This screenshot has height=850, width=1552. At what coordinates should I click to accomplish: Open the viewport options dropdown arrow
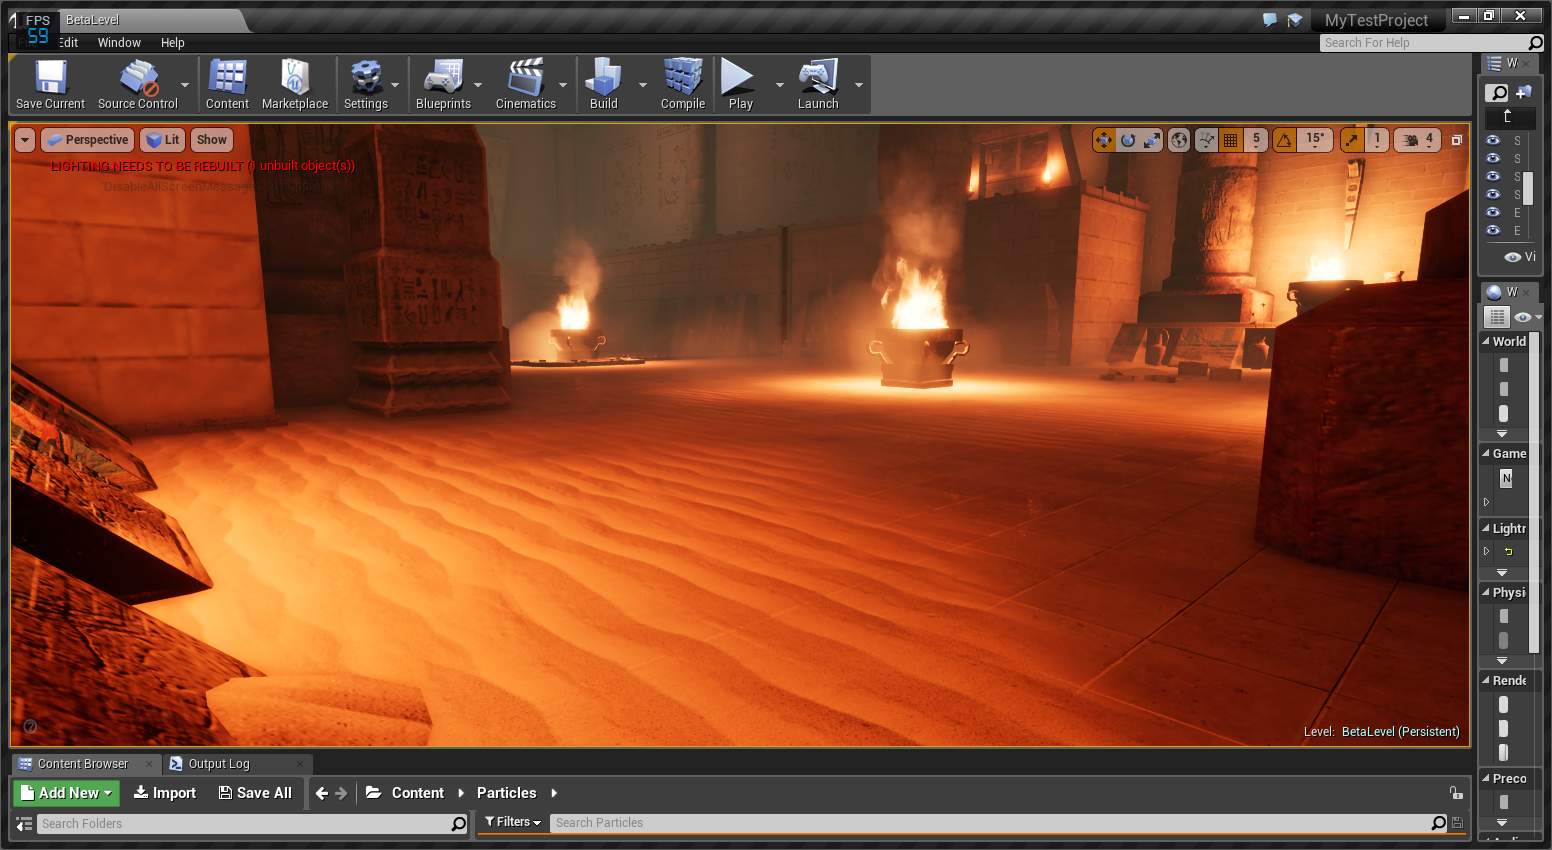[x=25, y=140]
